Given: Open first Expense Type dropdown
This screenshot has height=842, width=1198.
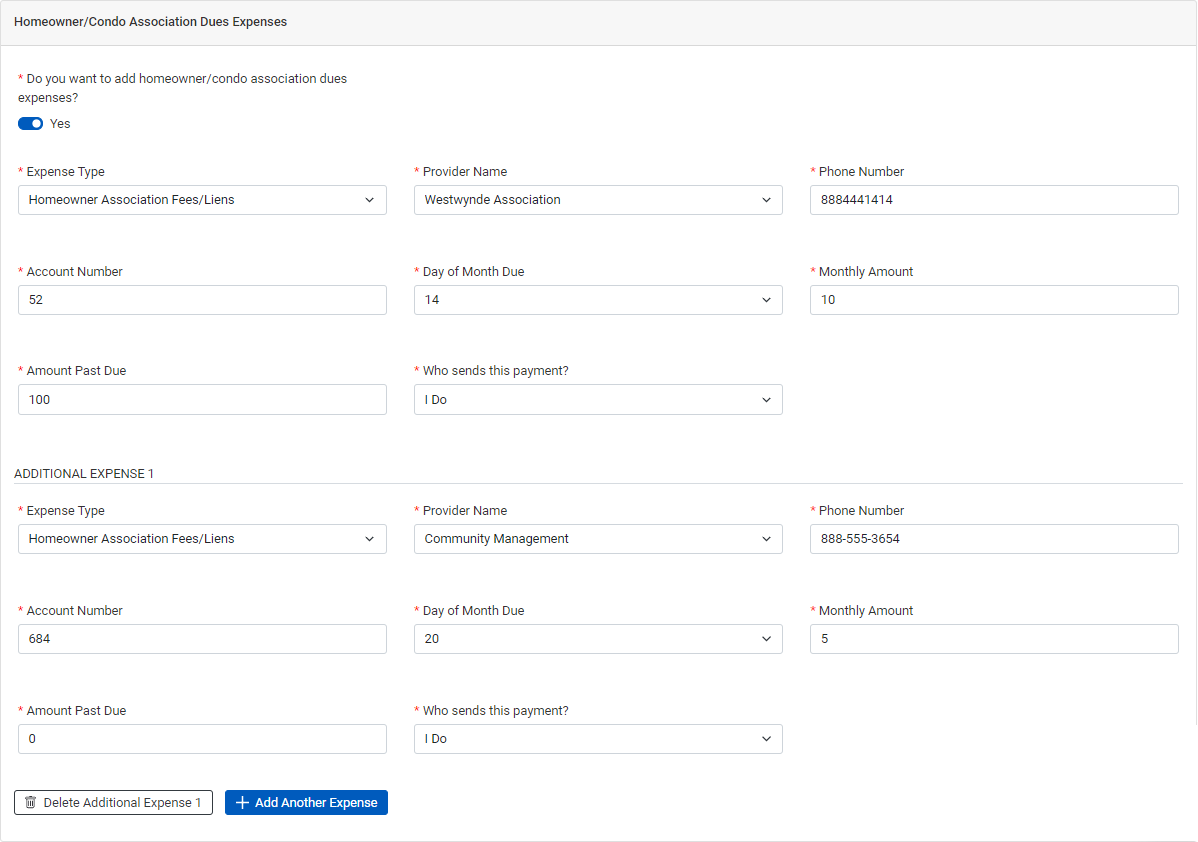Looking at the screenshot, I should click(x=202, y=200).
